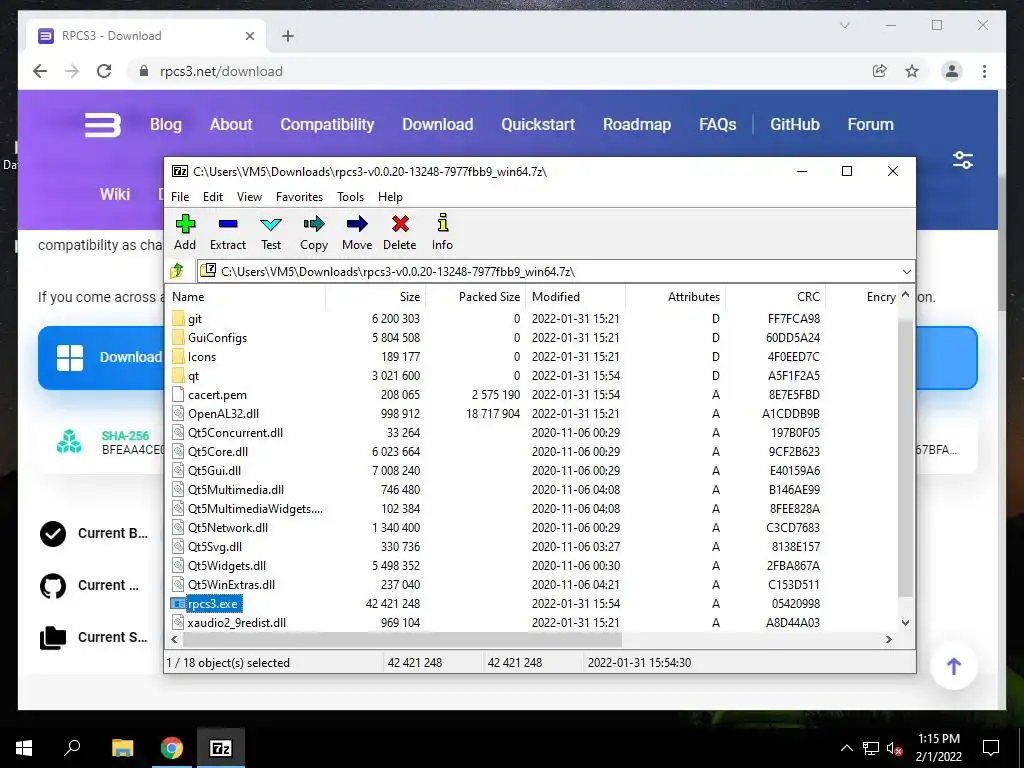Viewport: 1024px width, 768px height.
Task: Select the qt folder
Action: 185,376
